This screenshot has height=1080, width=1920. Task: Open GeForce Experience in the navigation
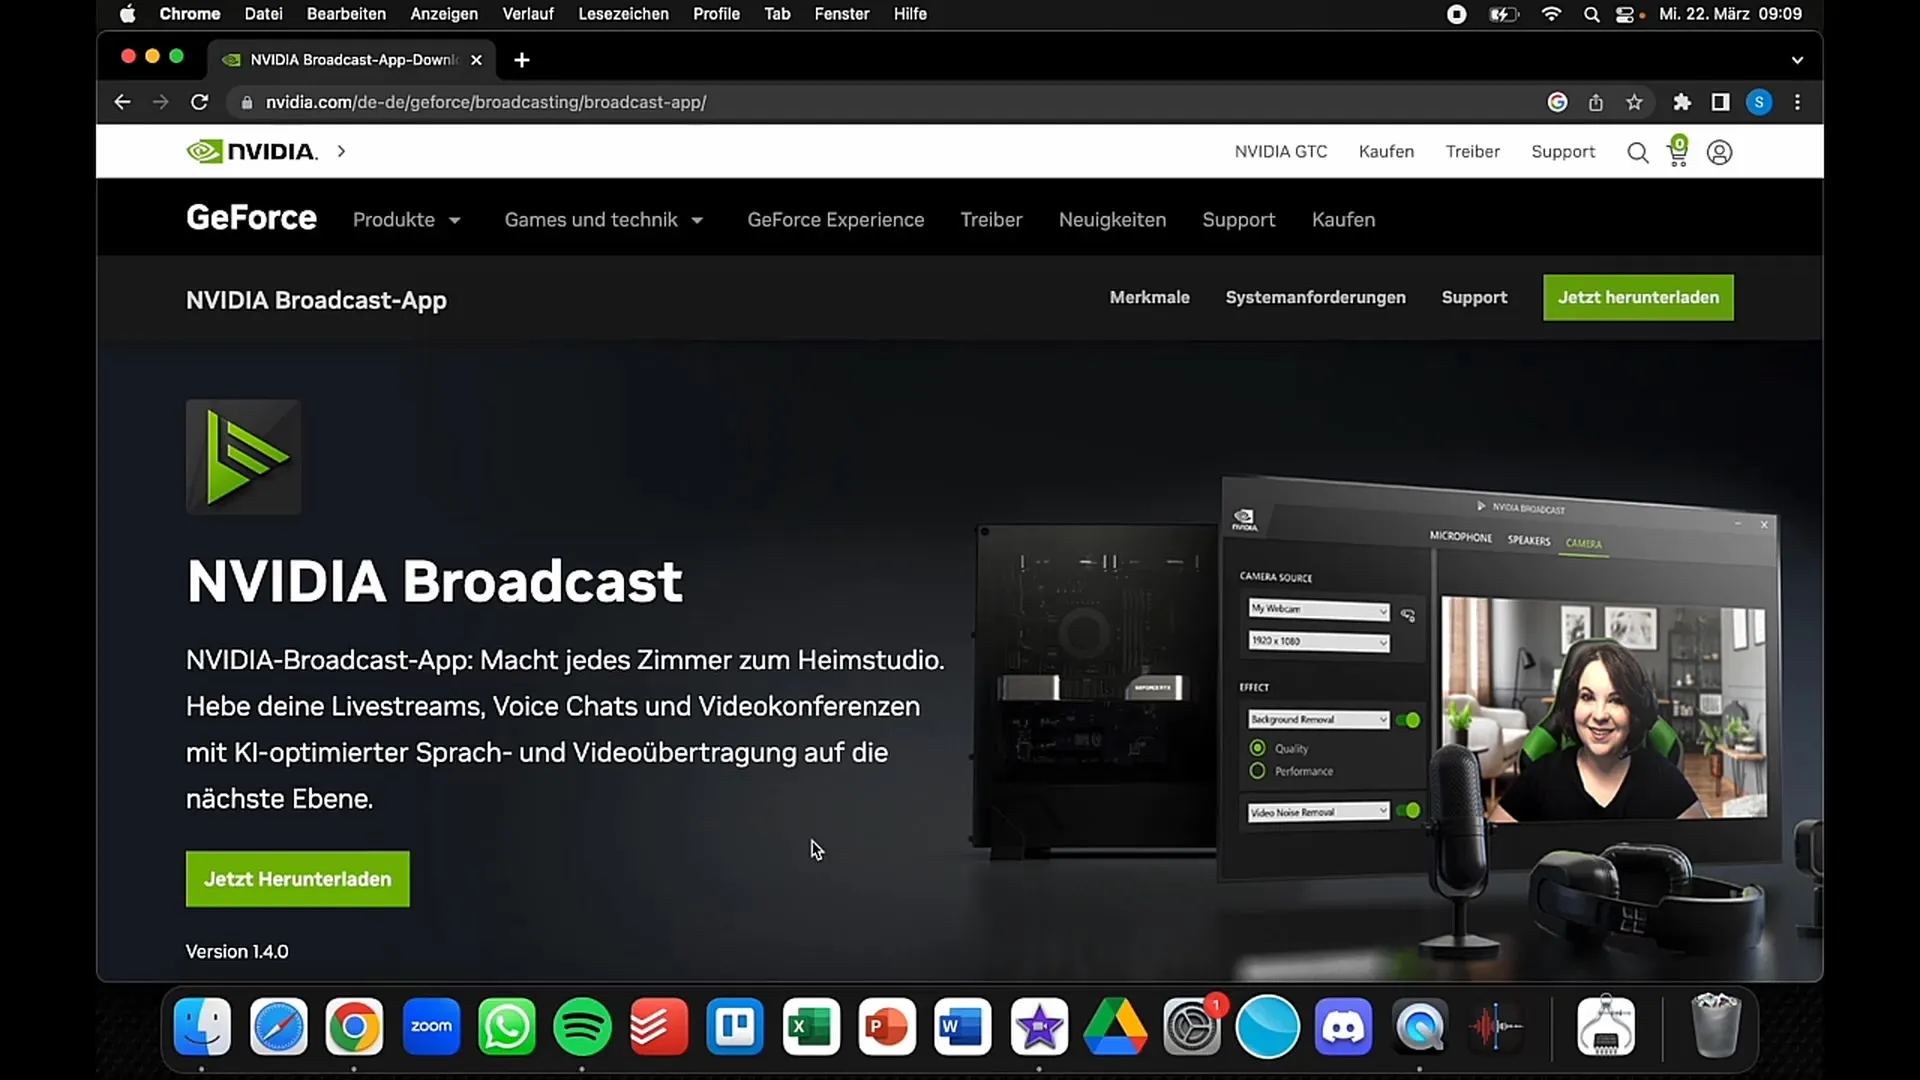tap(836, 220)
